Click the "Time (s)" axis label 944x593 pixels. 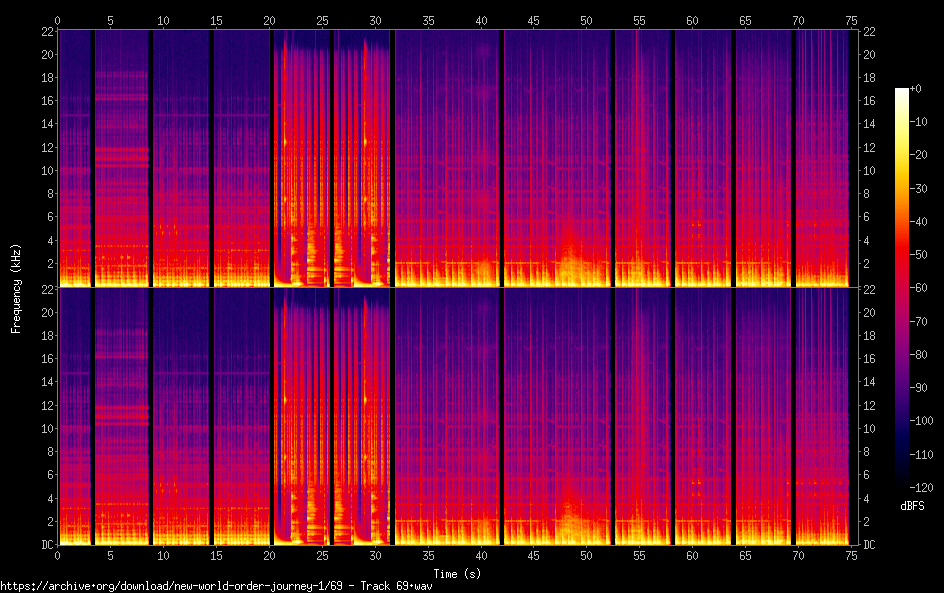(458, 573)
